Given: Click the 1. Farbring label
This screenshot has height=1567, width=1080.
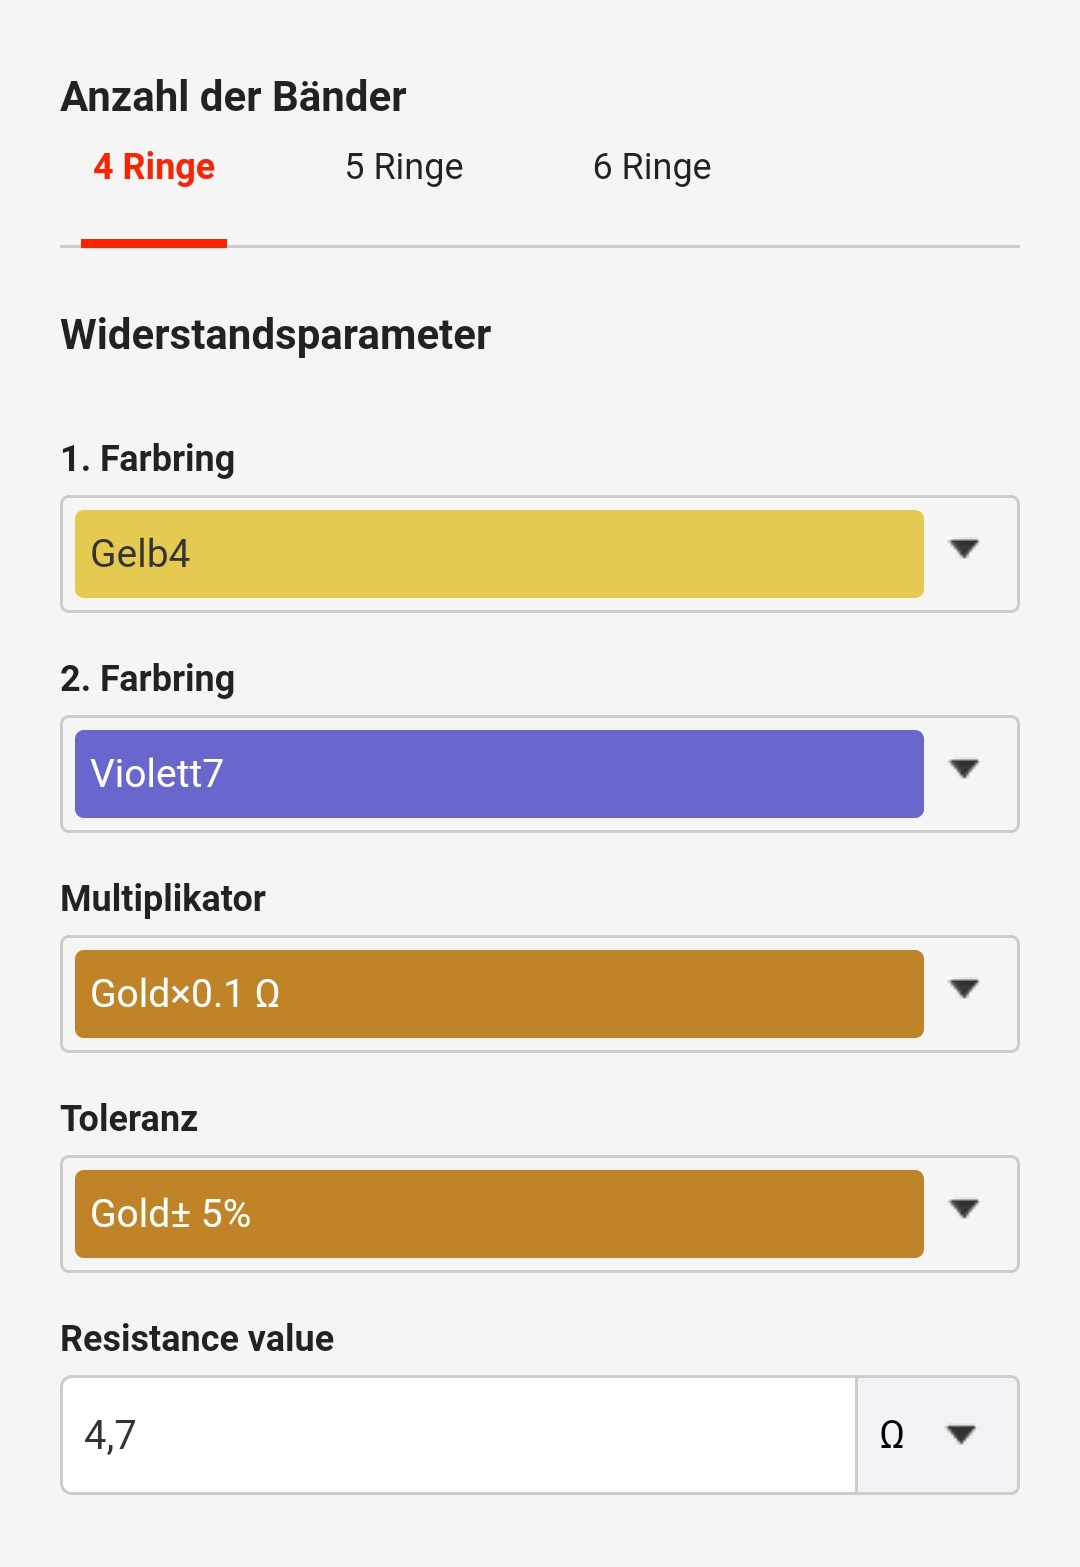Looking at the screenshot, I should (148, 459).
